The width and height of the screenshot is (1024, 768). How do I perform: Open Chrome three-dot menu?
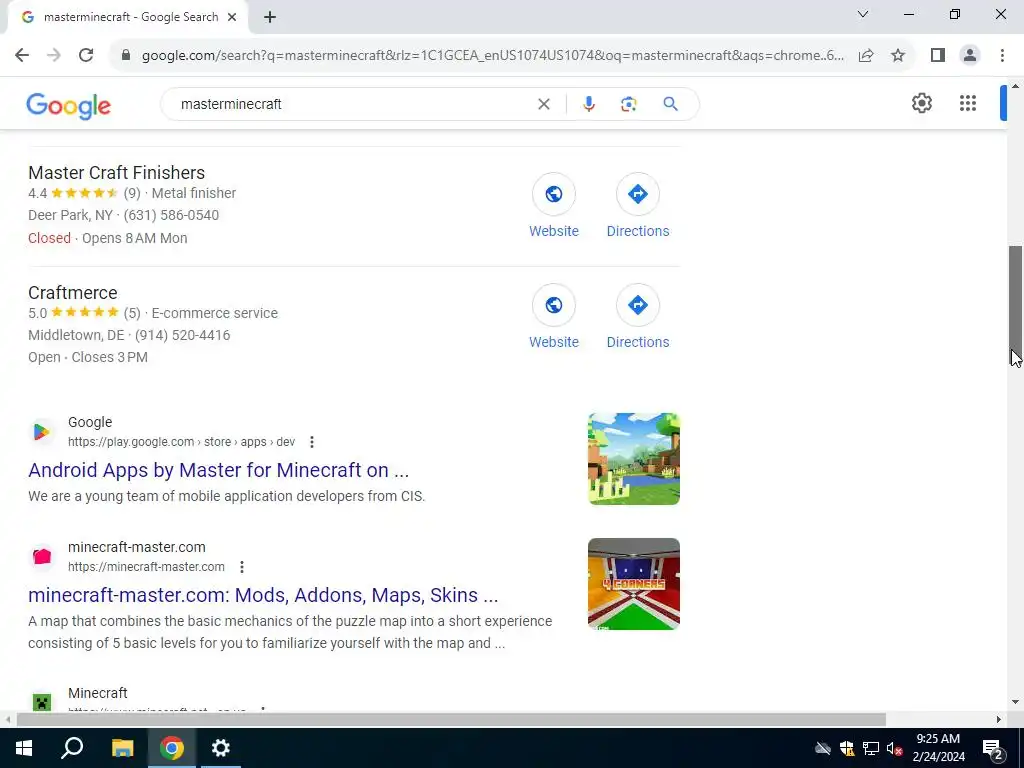[x=1002, y=56]
